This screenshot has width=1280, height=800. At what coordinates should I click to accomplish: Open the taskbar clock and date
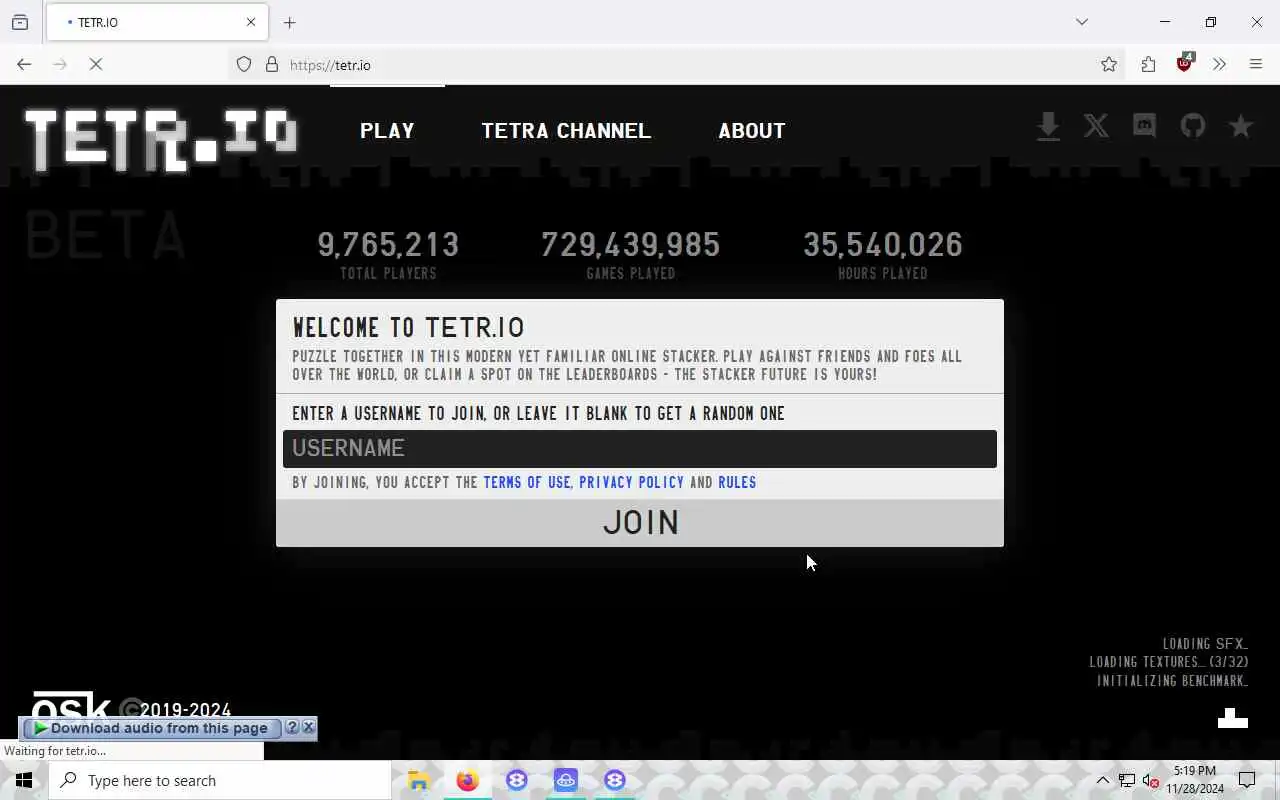tap(1194, 780)
